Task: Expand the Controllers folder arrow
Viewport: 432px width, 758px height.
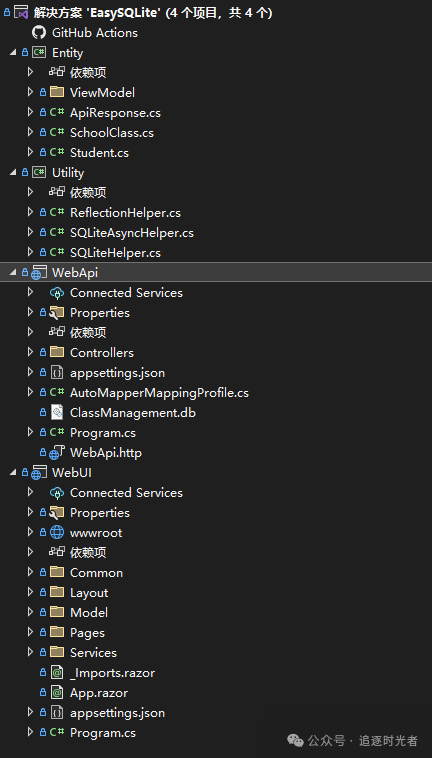Action: tap(30, 352)
